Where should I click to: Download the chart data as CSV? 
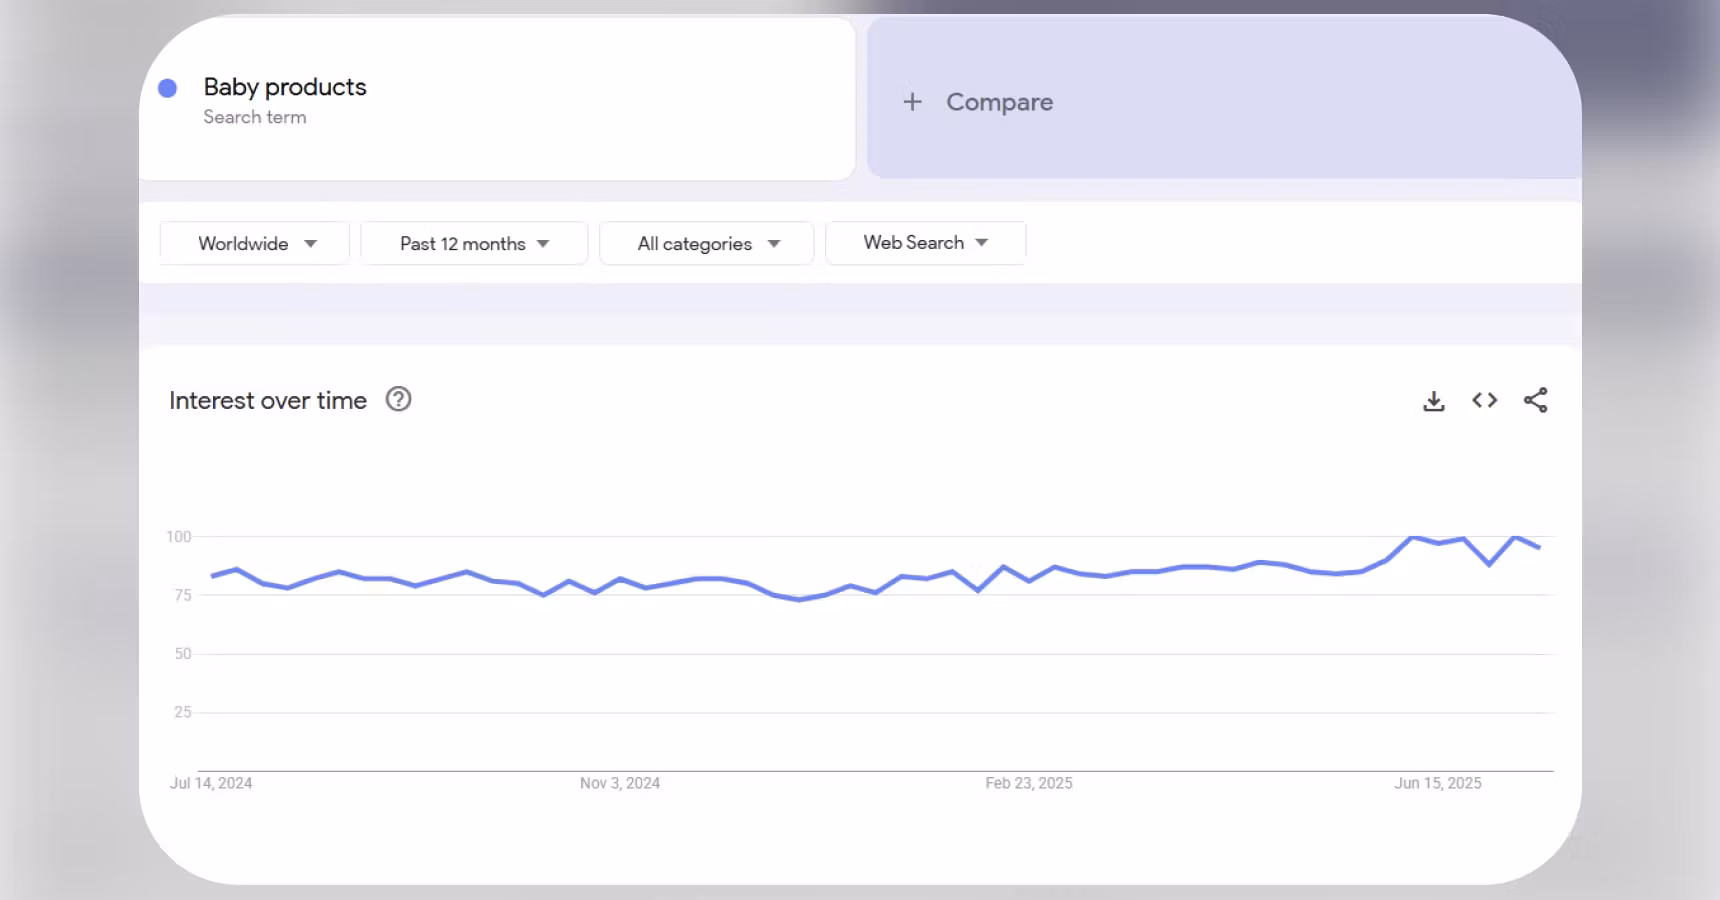point(1433,401)
